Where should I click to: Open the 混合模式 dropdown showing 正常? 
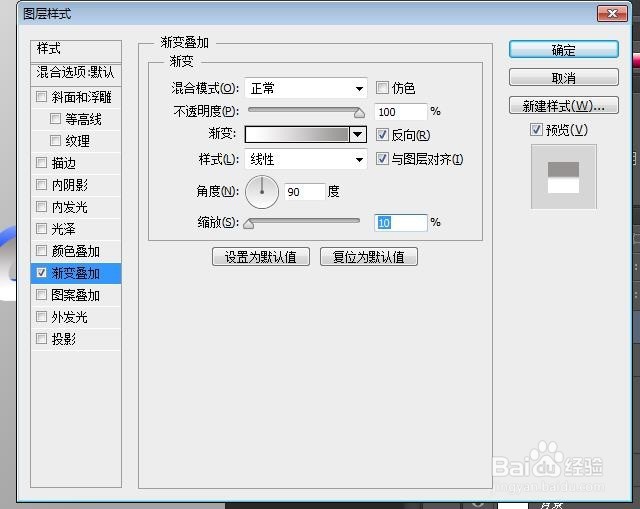click(x=306, y=88)
